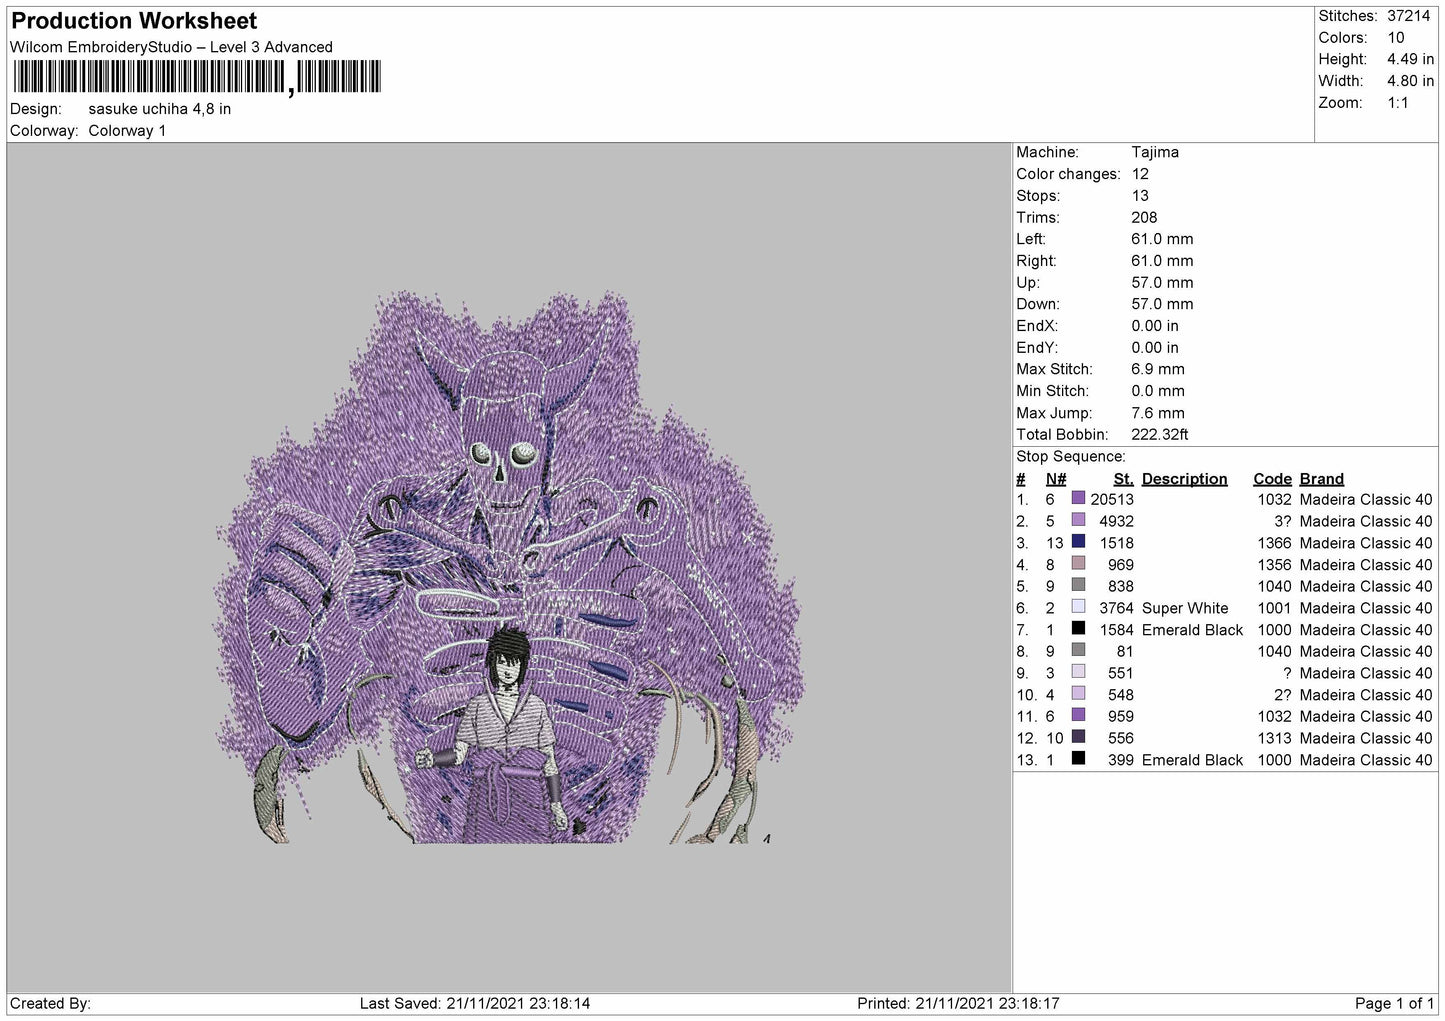Click the gray swatch for stop 8

[1078, 650]
